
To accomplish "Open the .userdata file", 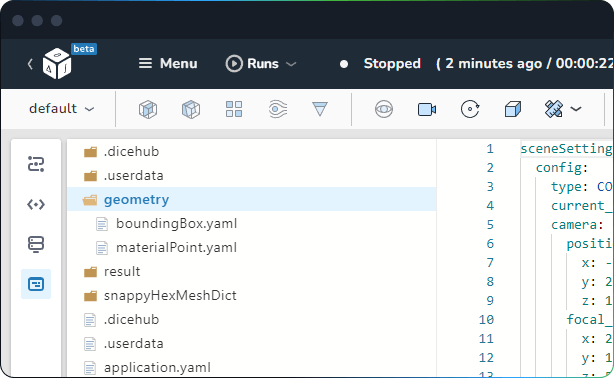I will tap(251, 343).
